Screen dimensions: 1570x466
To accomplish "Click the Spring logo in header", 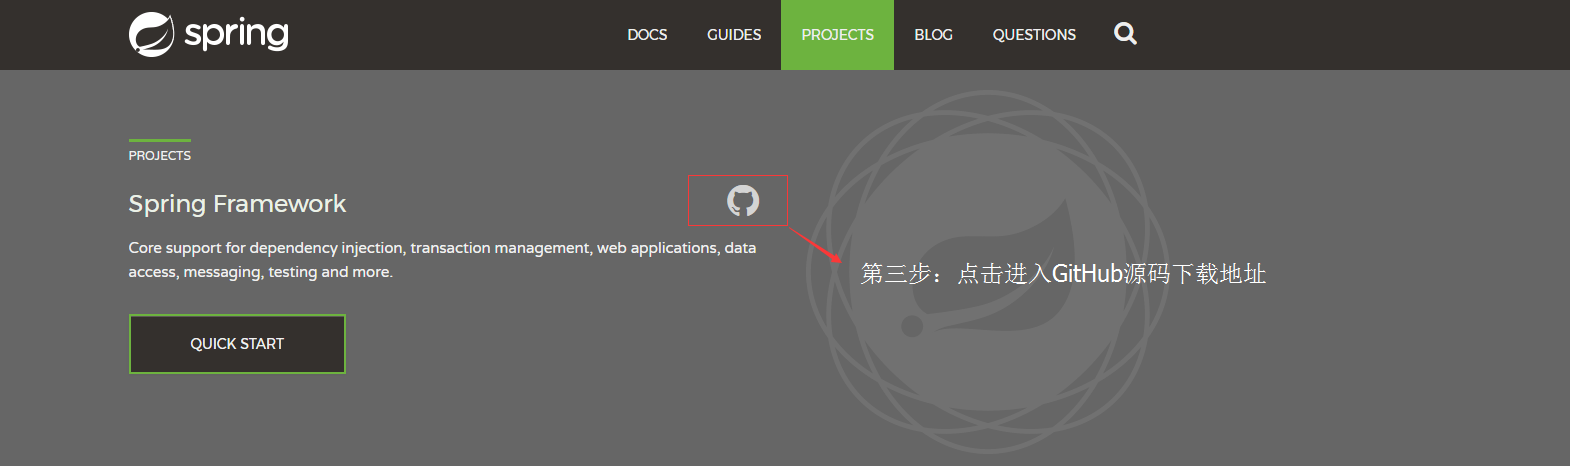I will [209, 34].
